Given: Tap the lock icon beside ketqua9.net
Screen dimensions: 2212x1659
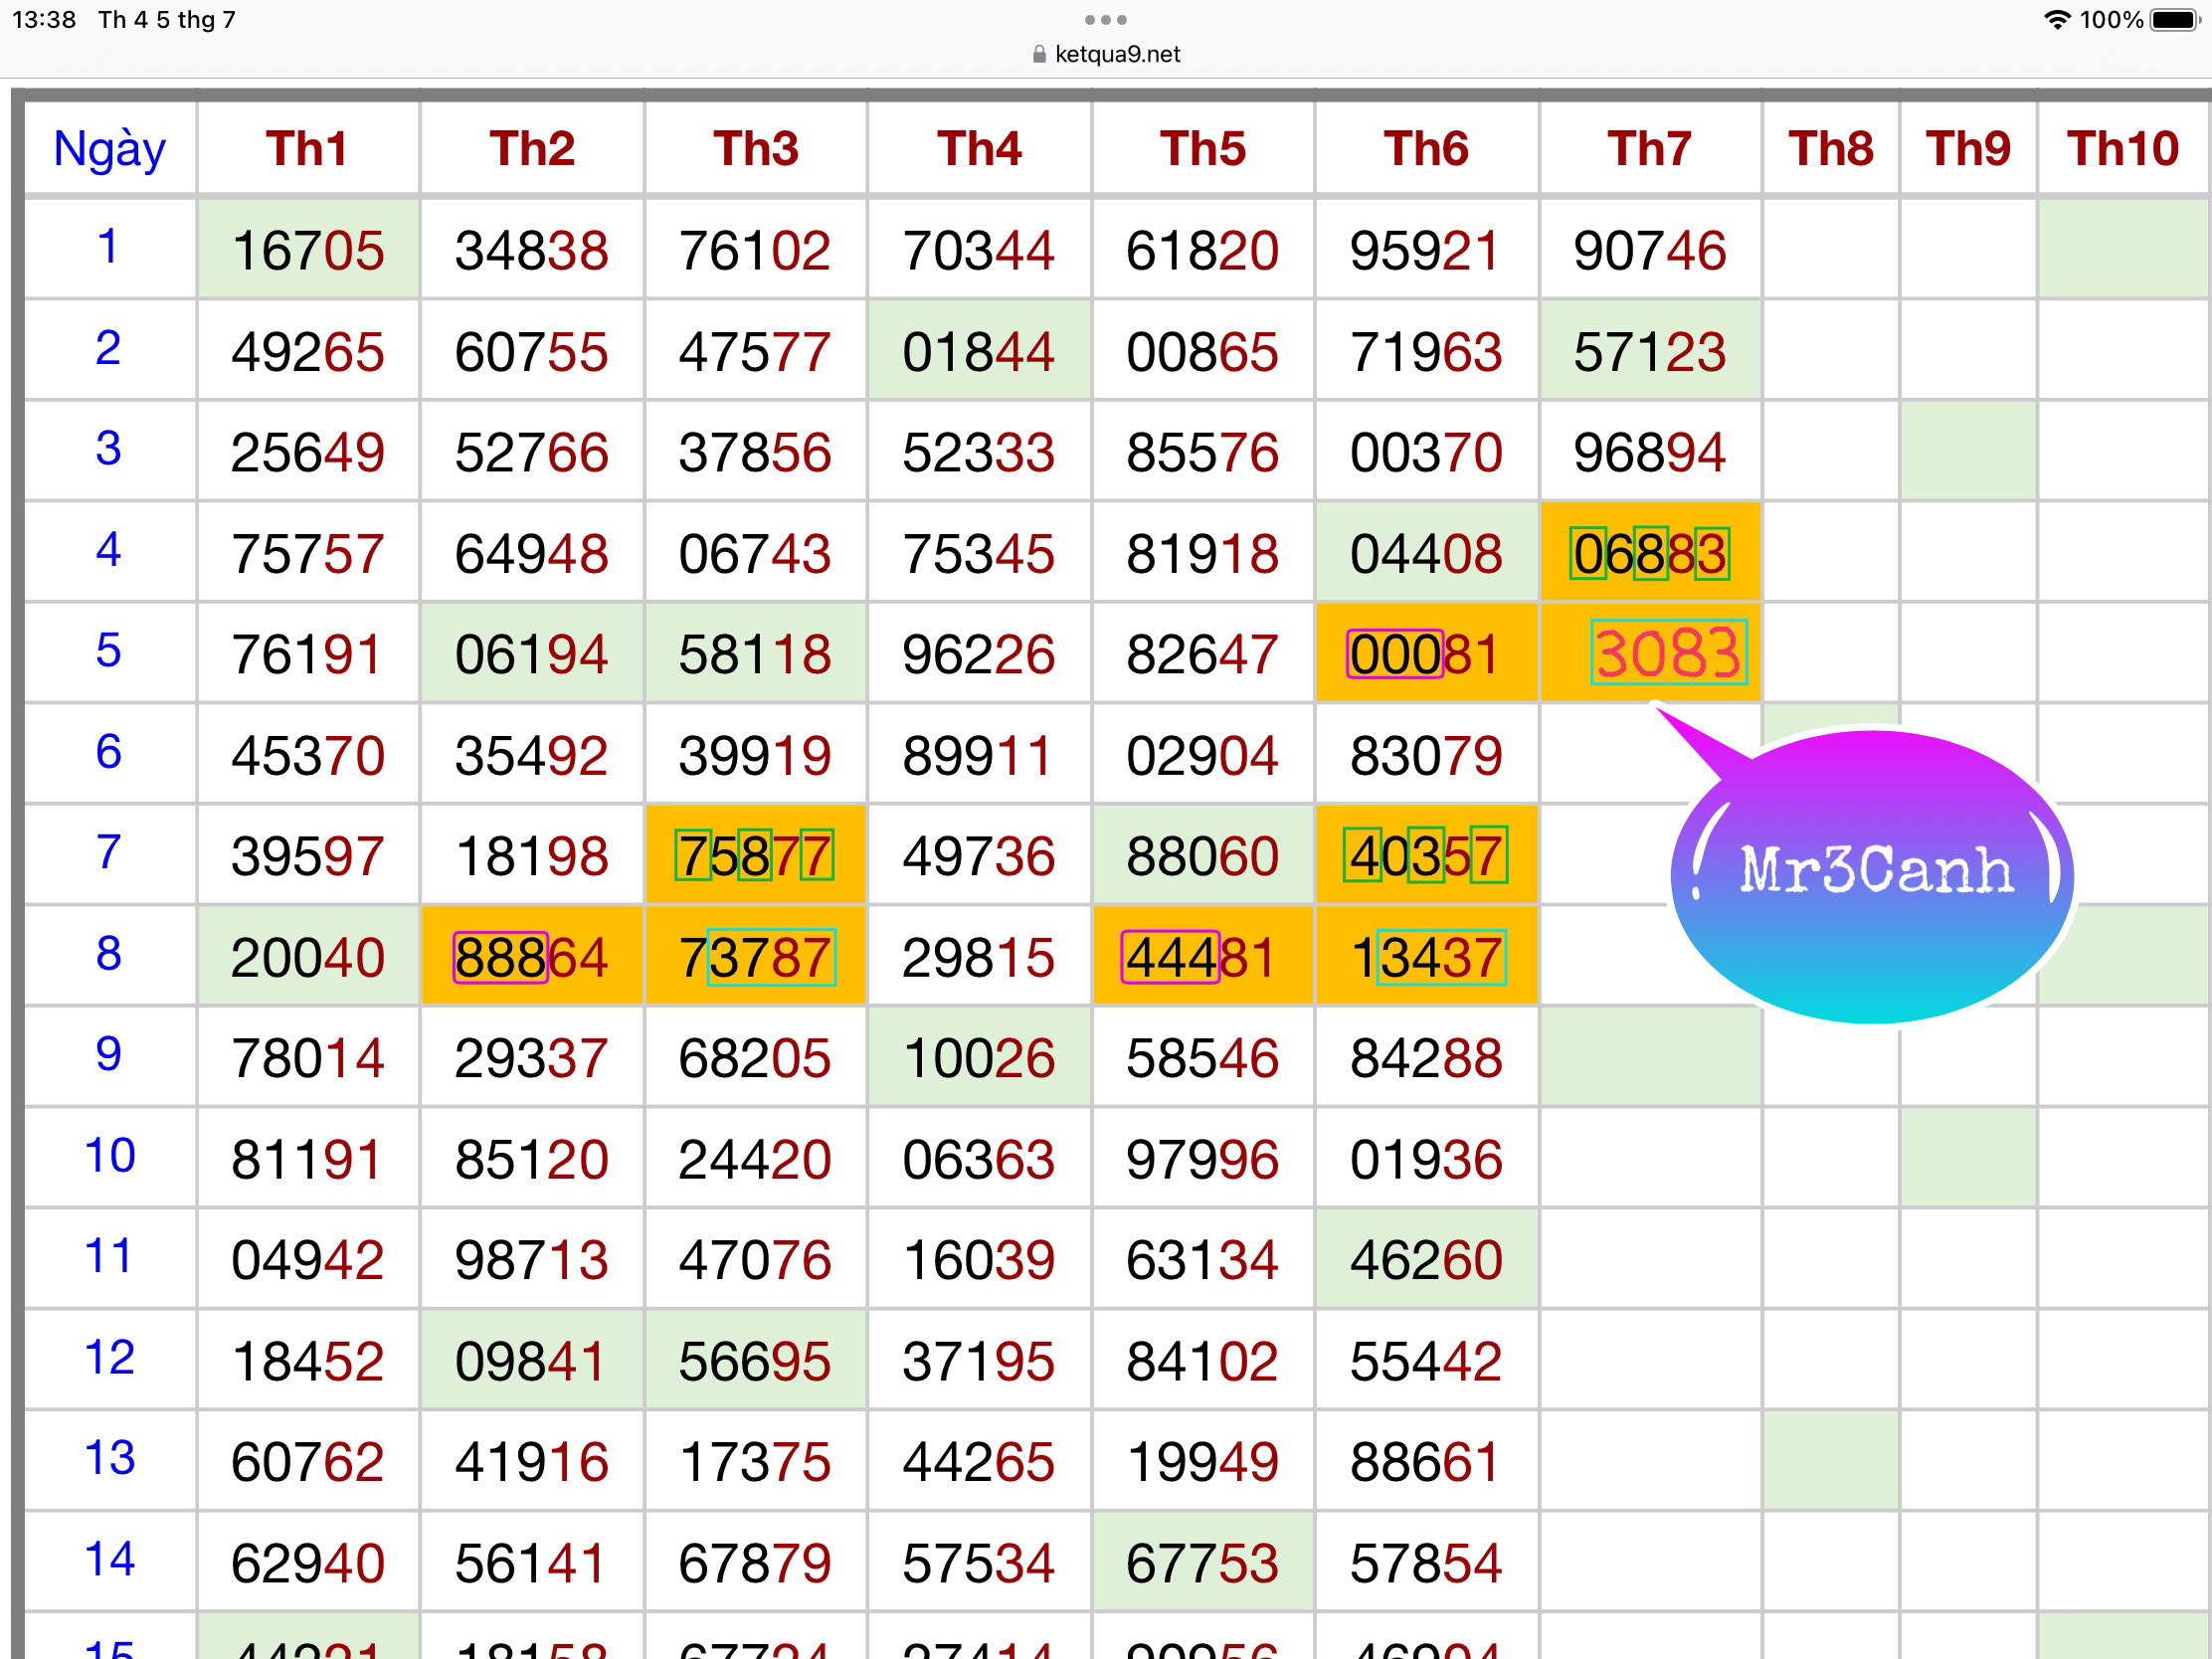Looking at the screenshot, I should pyautogui.click(x=1039, y=54).
